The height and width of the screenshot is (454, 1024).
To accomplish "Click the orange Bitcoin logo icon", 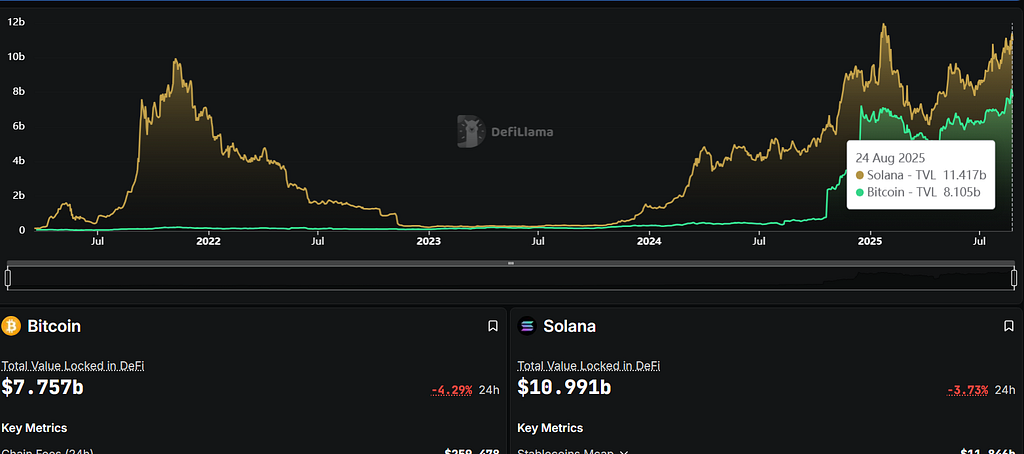I will coord(12,326).
